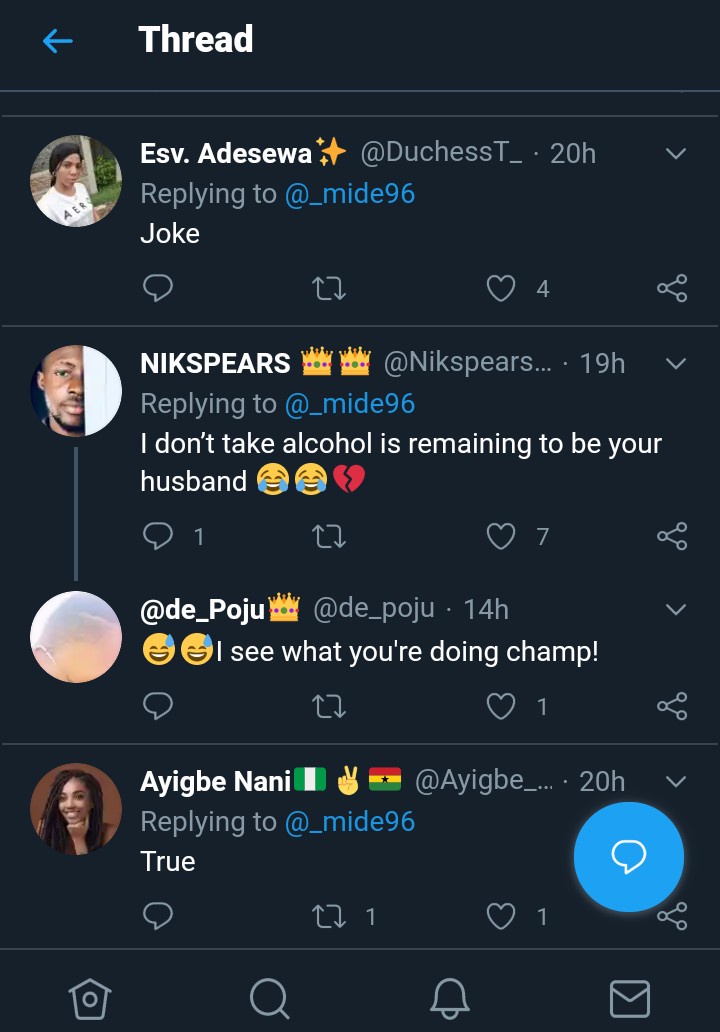
Task: Like de_Poju's "champ" reply
Action: click(x=500, y=707)
